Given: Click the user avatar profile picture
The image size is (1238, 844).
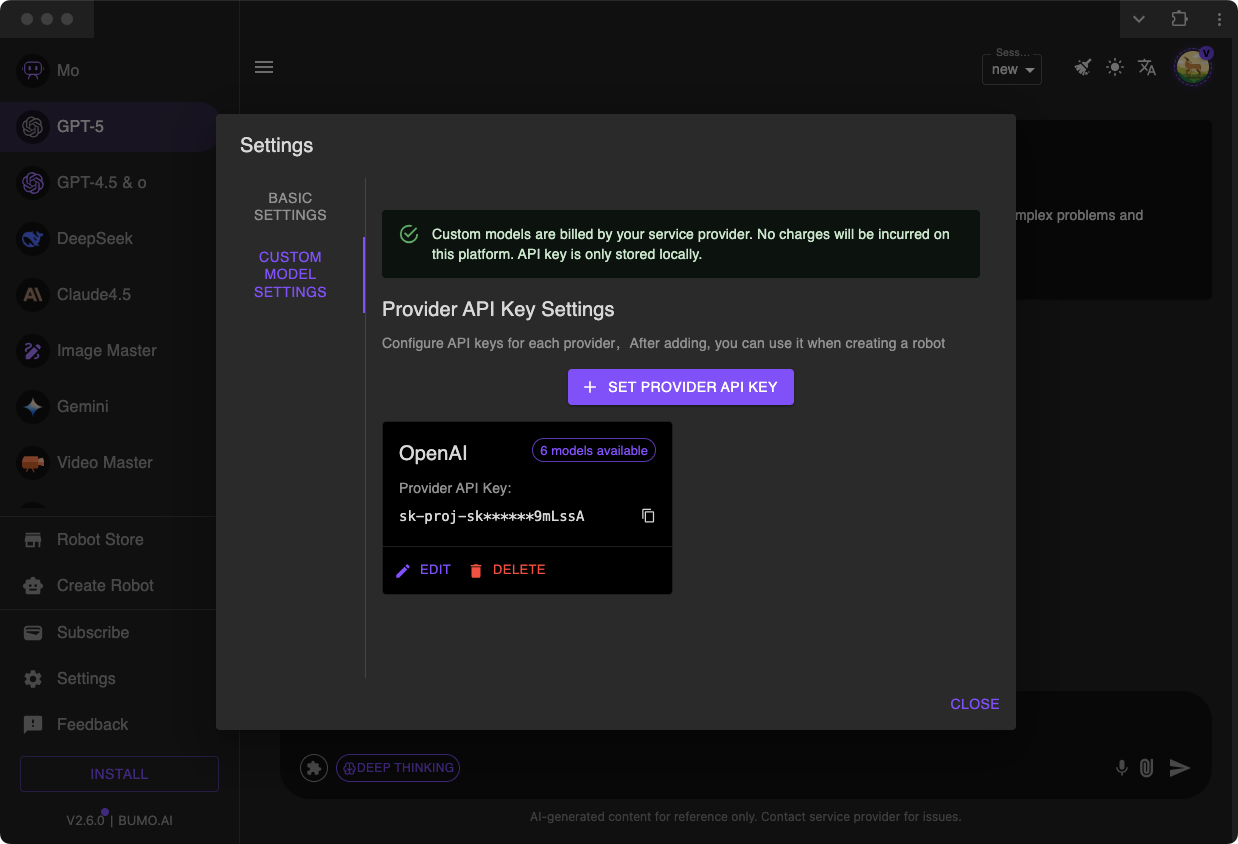Looking at the screenshot, I should pos(1193,68).
